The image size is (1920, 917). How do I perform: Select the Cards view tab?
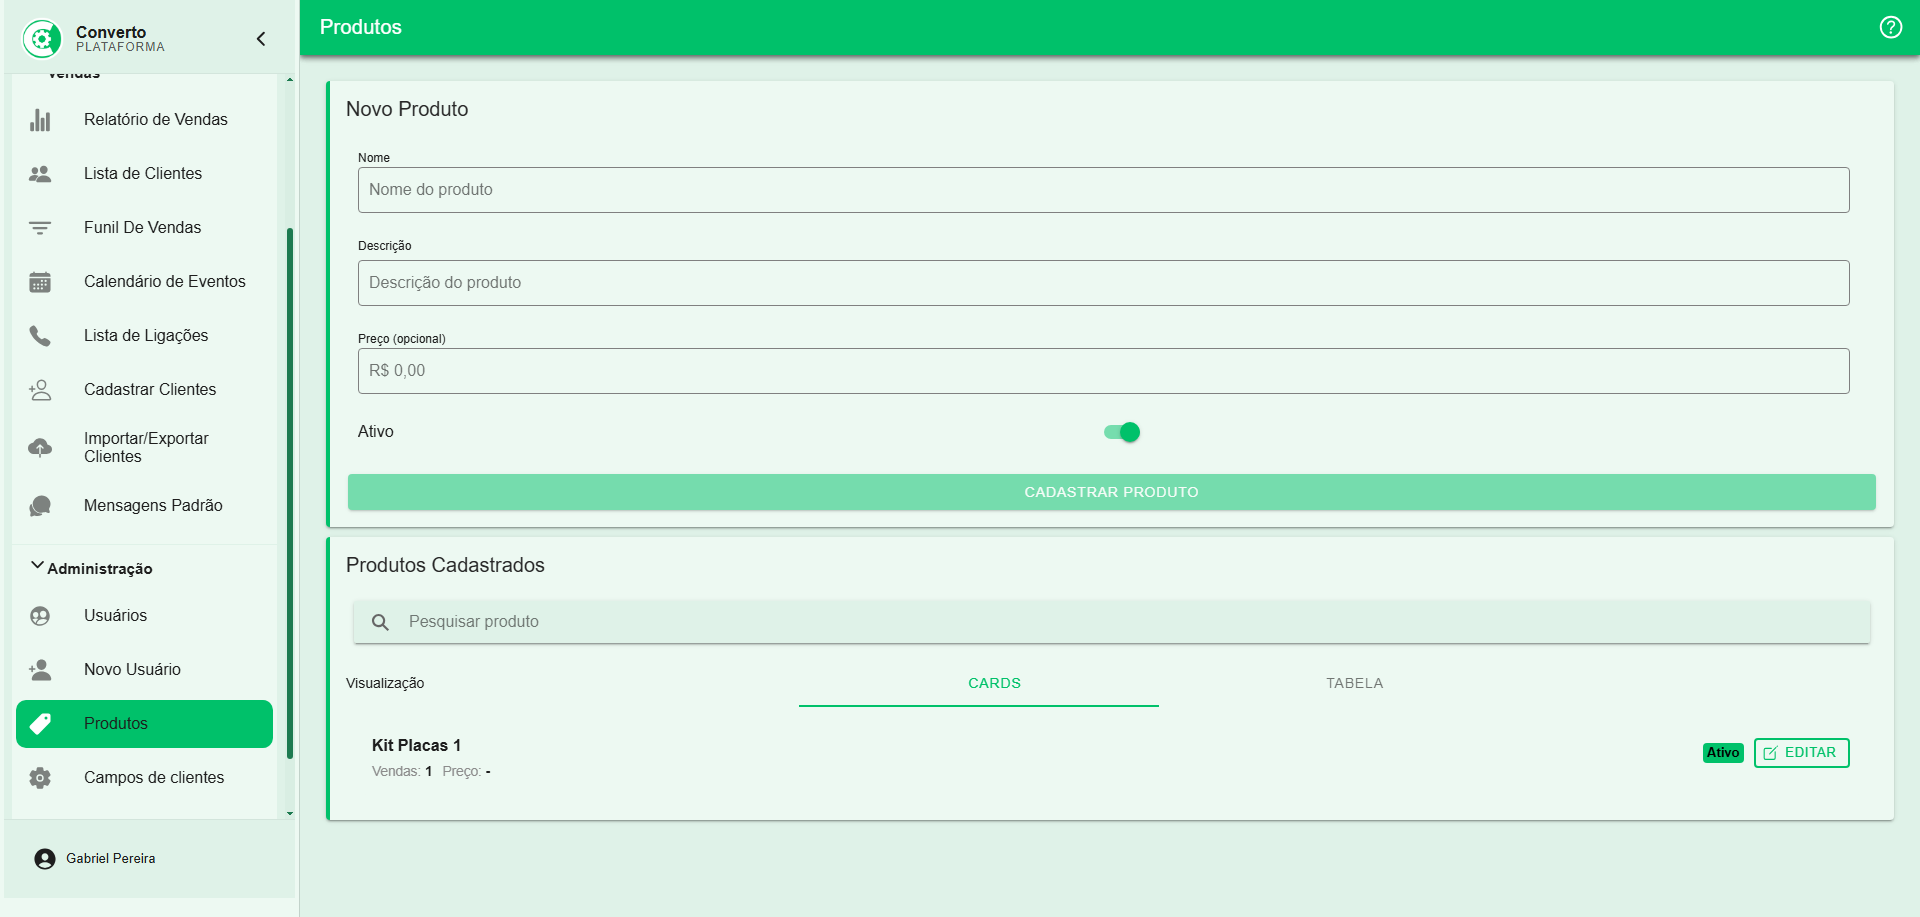pos(994,683)
